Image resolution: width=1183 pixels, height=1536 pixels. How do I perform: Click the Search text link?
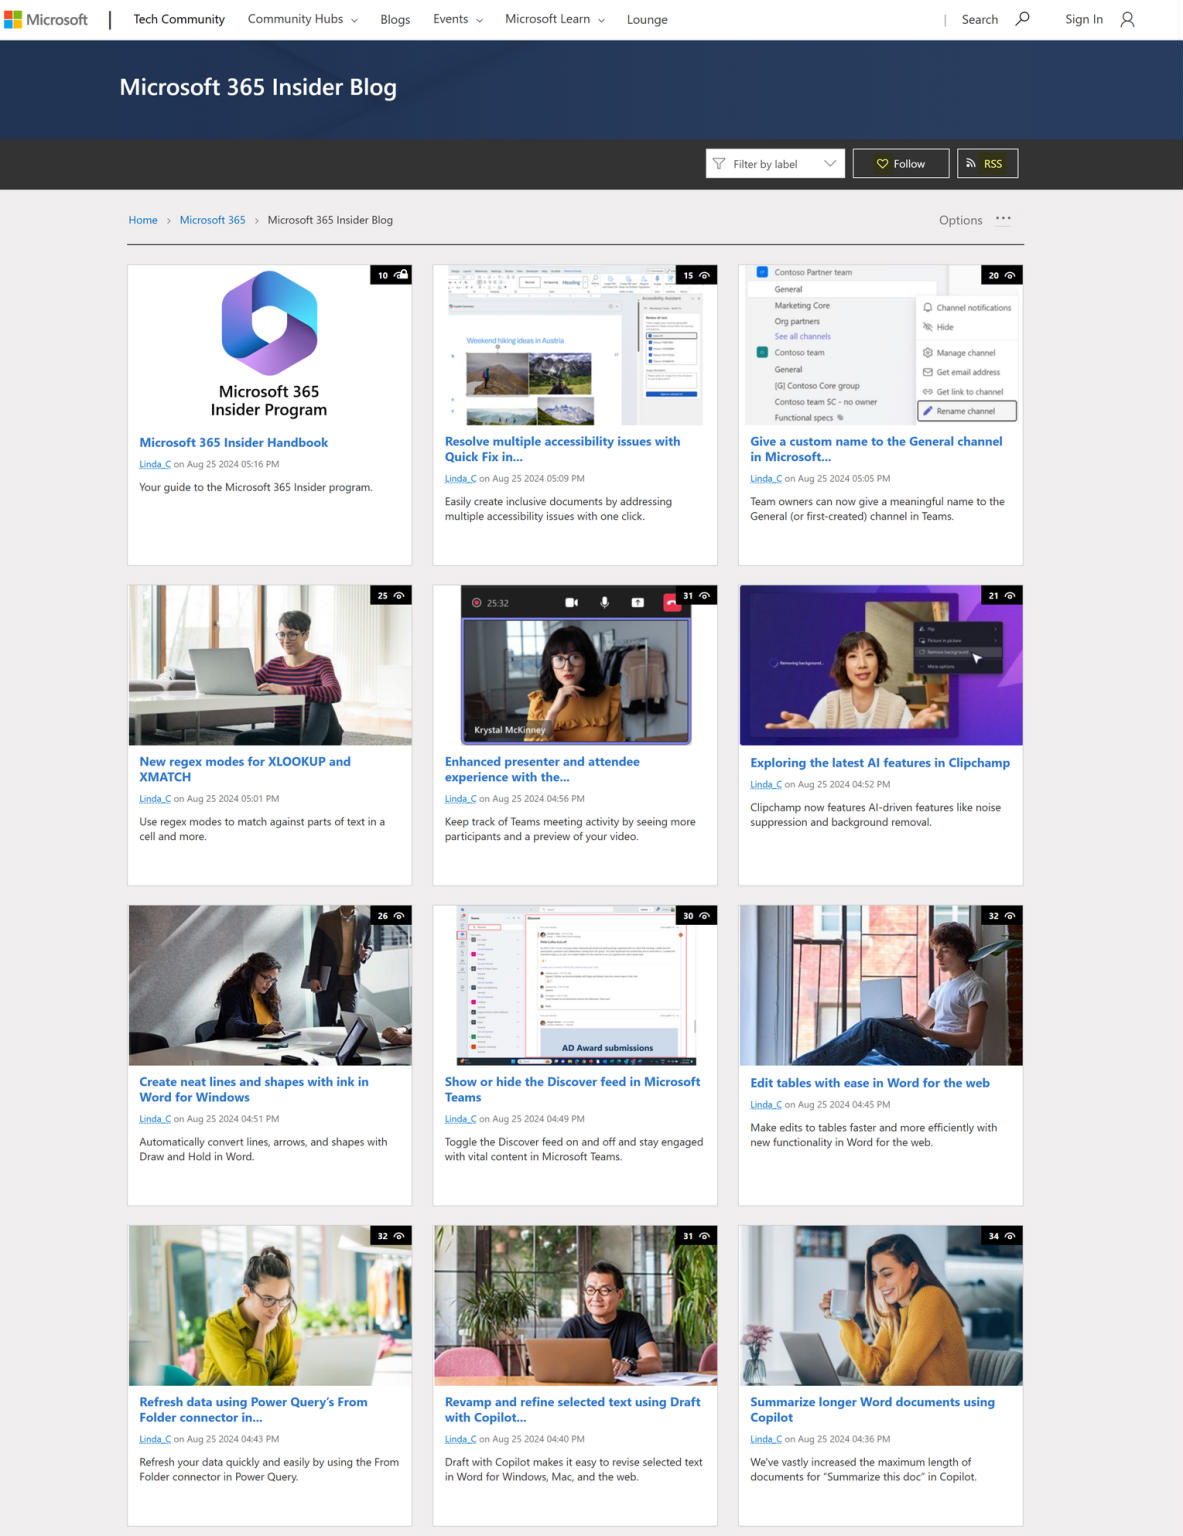coord(980,19)
